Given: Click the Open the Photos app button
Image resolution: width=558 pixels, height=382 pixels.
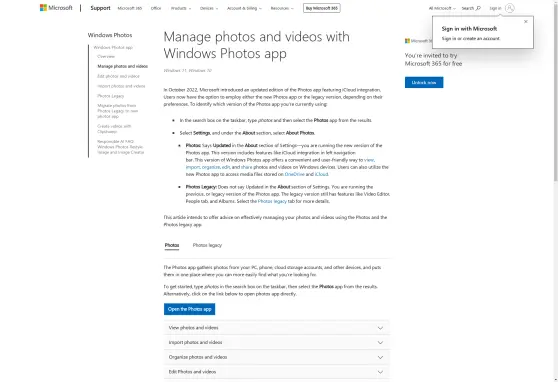Looking at the screenshot, I should [x=189, y=309].
